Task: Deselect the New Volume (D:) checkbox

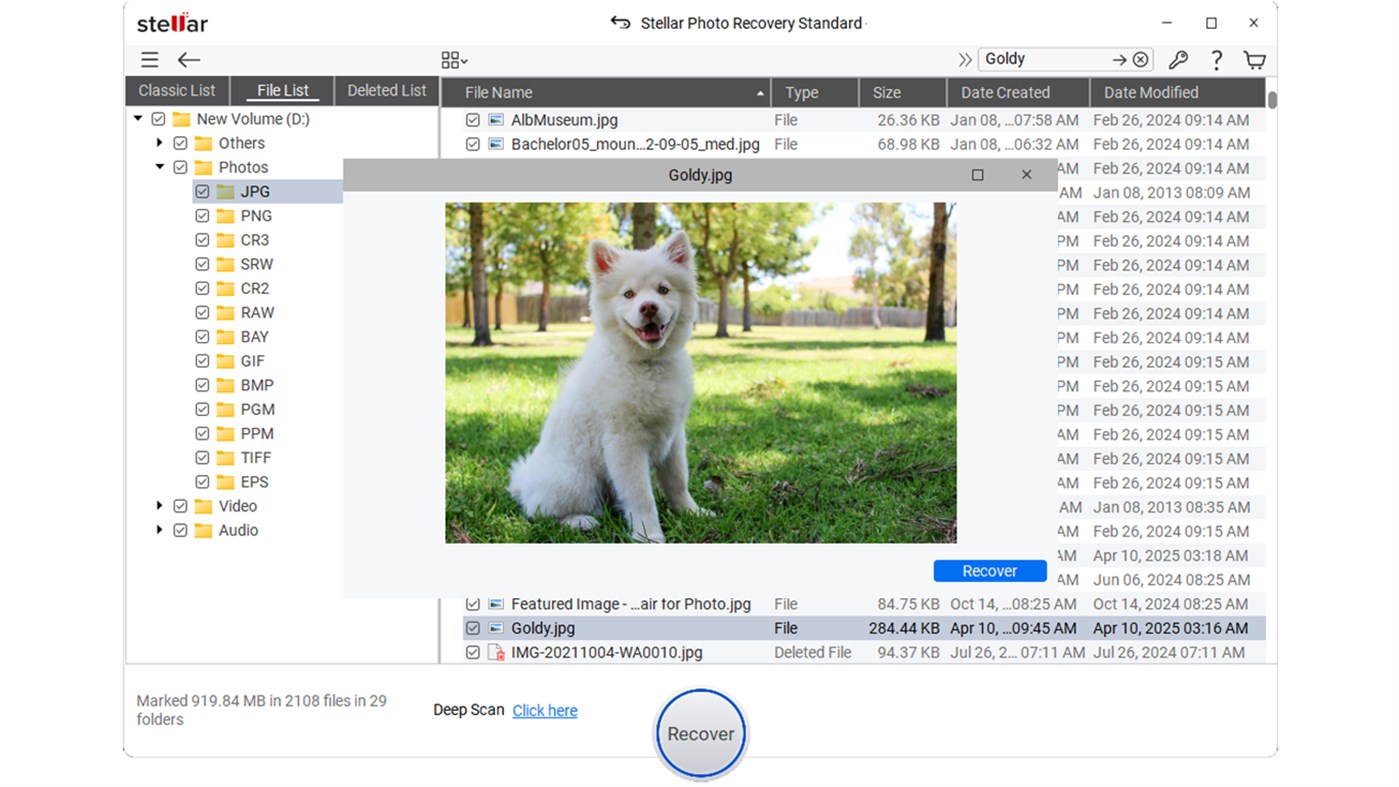Action: tap(158, 118)
